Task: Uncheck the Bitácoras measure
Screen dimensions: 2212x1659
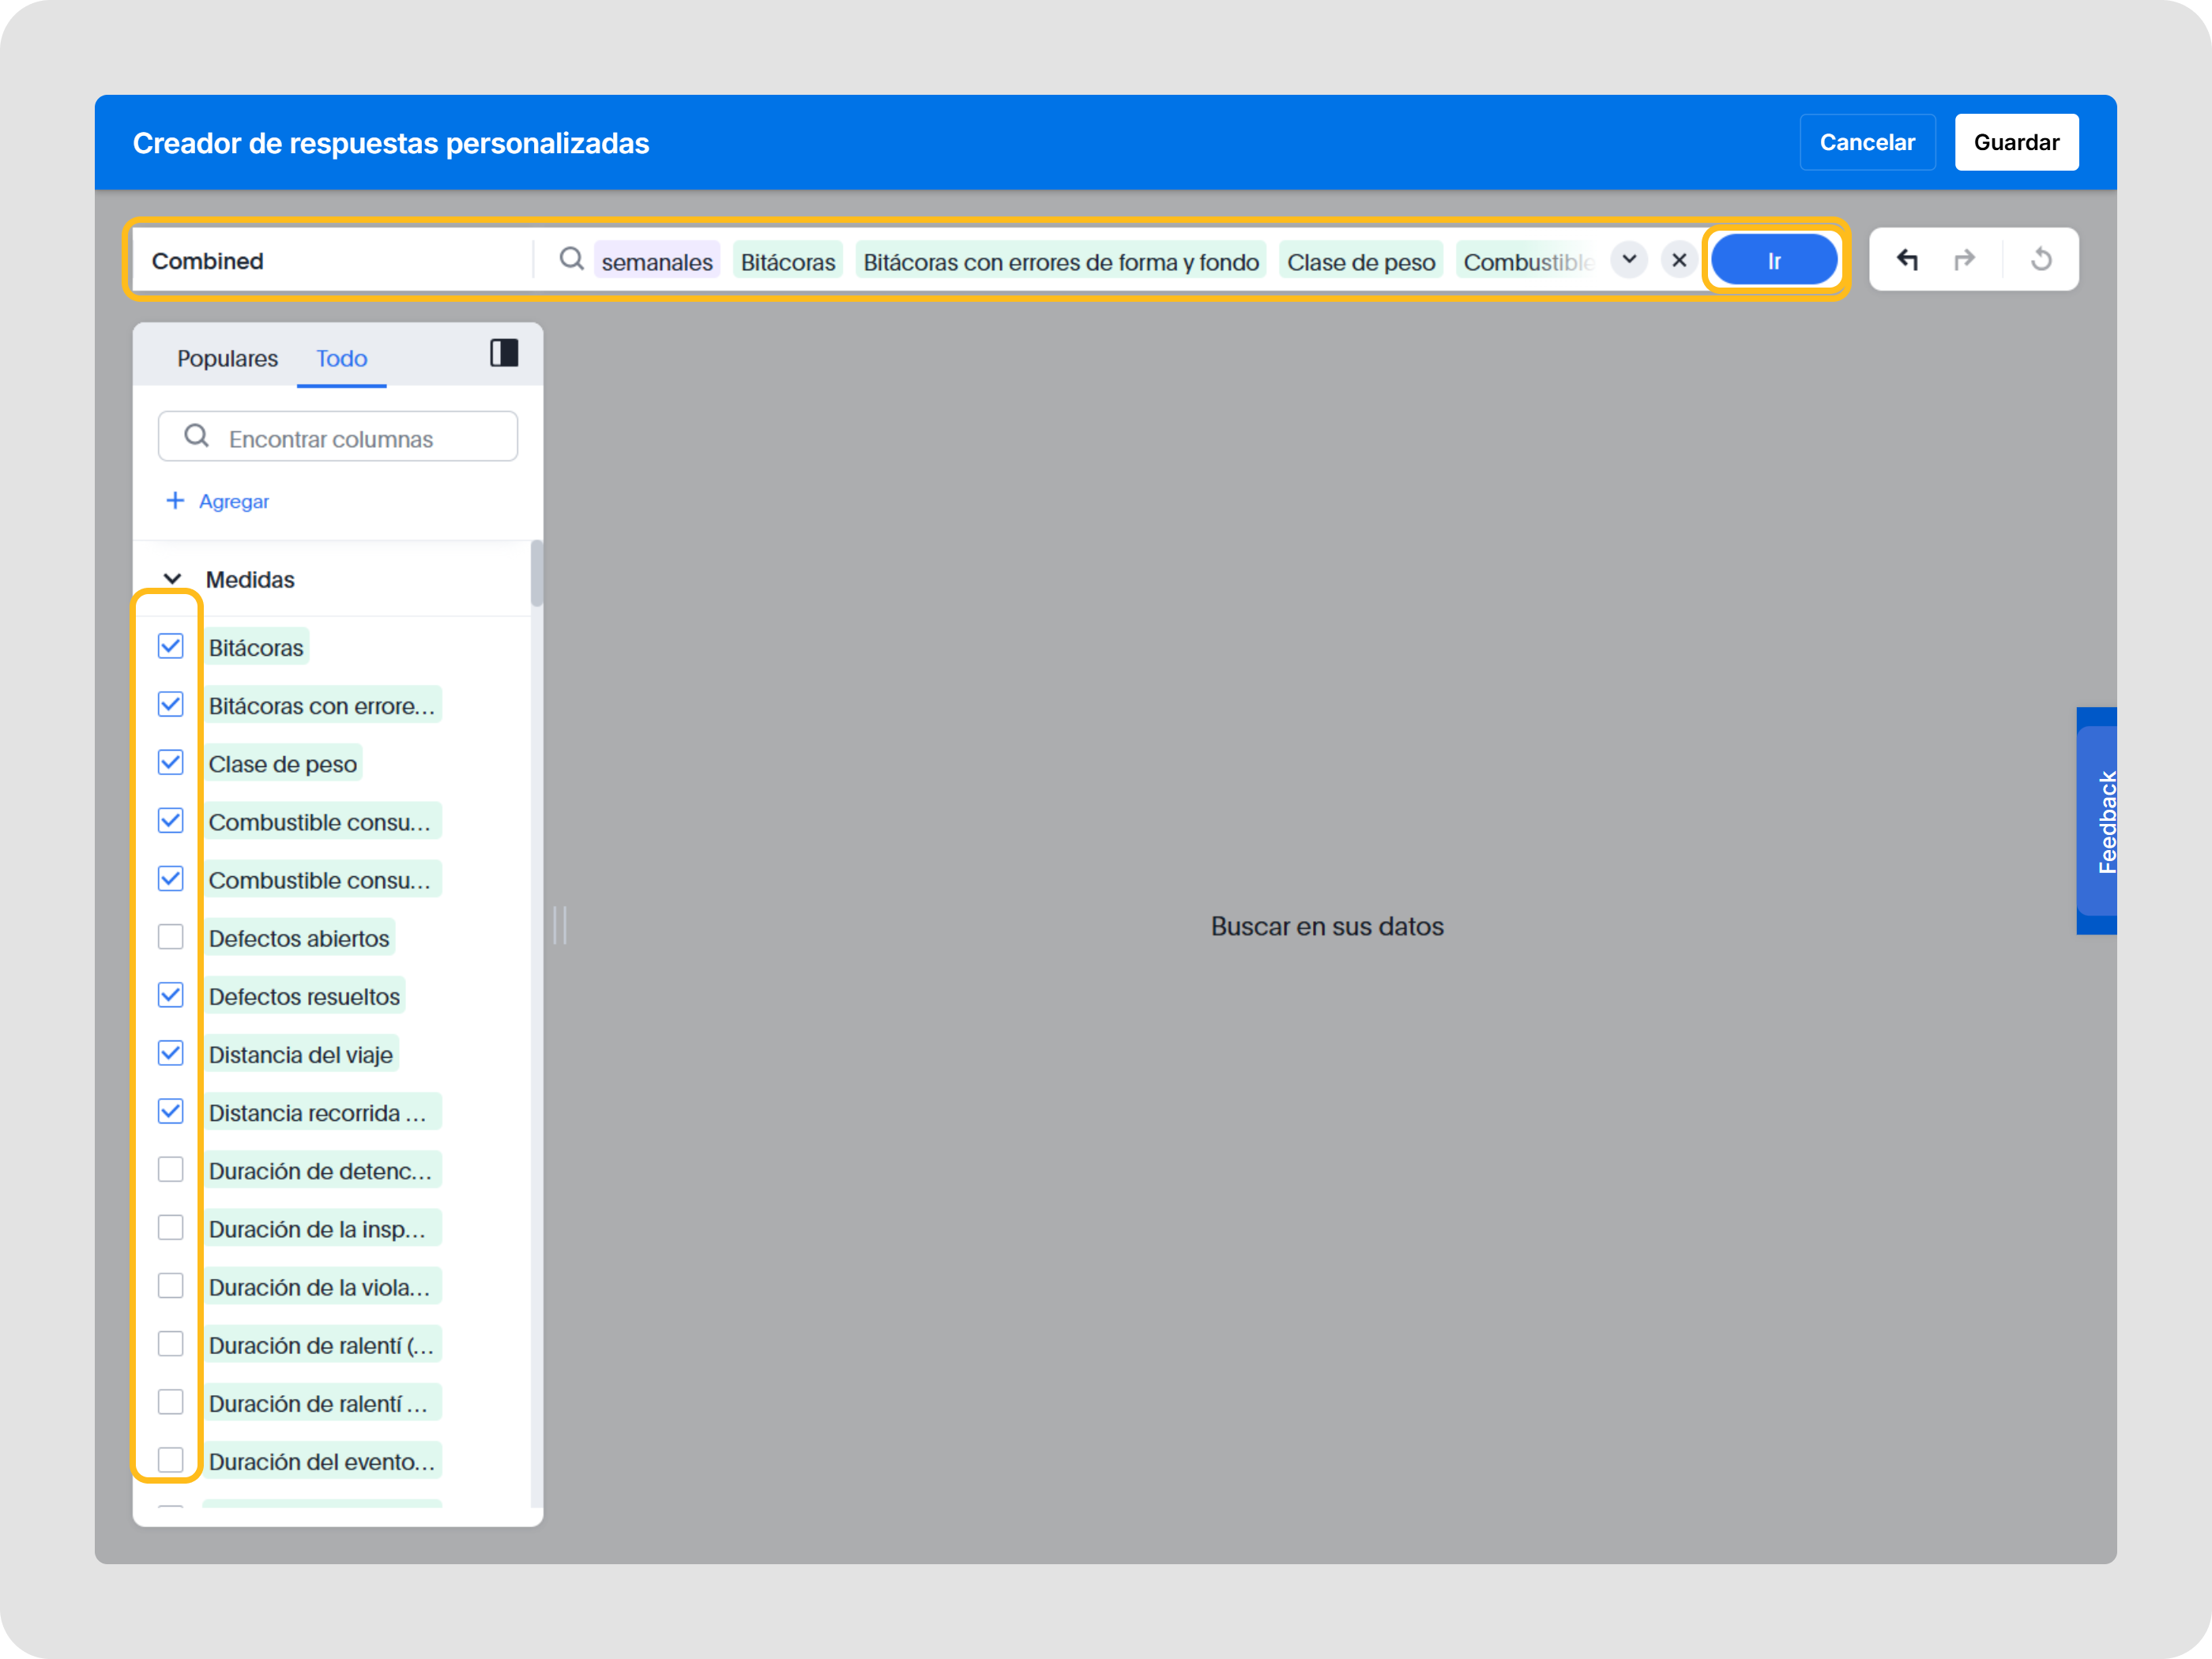Action: [x=171, y=646]
